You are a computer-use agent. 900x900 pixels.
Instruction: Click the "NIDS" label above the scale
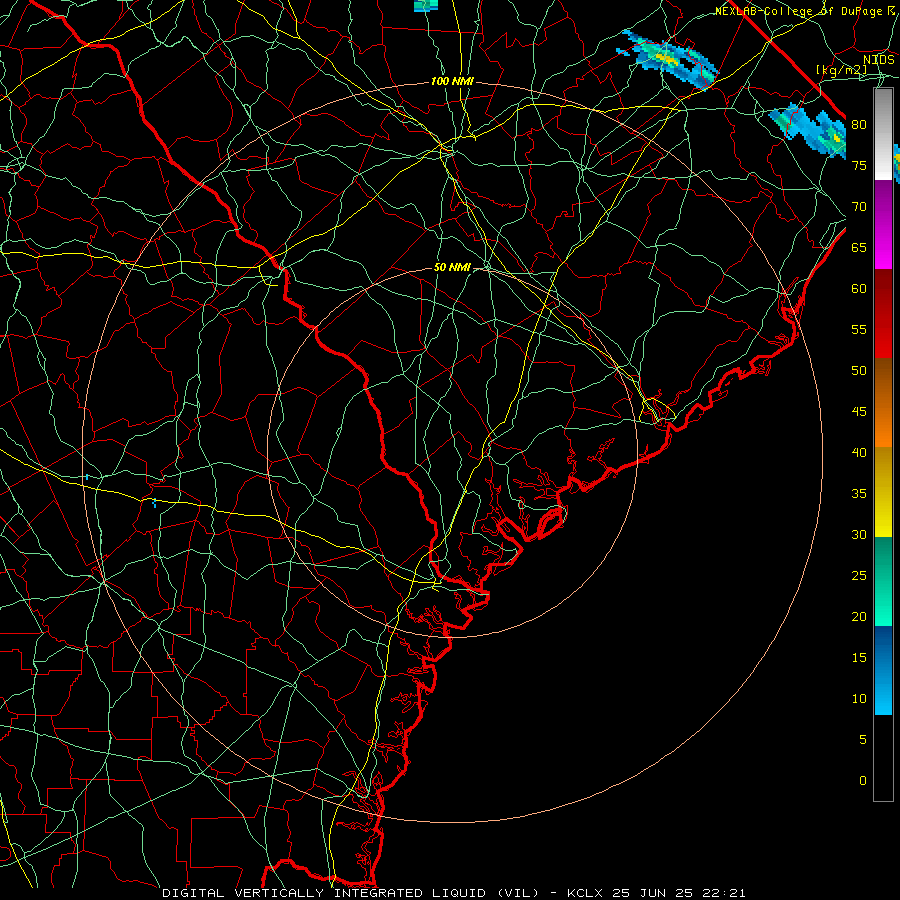[x=878, y=60]
